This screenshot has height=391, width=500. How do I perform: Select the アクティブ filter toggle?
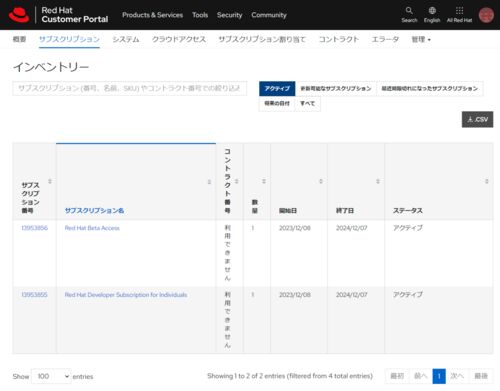(x=277, y=88)
